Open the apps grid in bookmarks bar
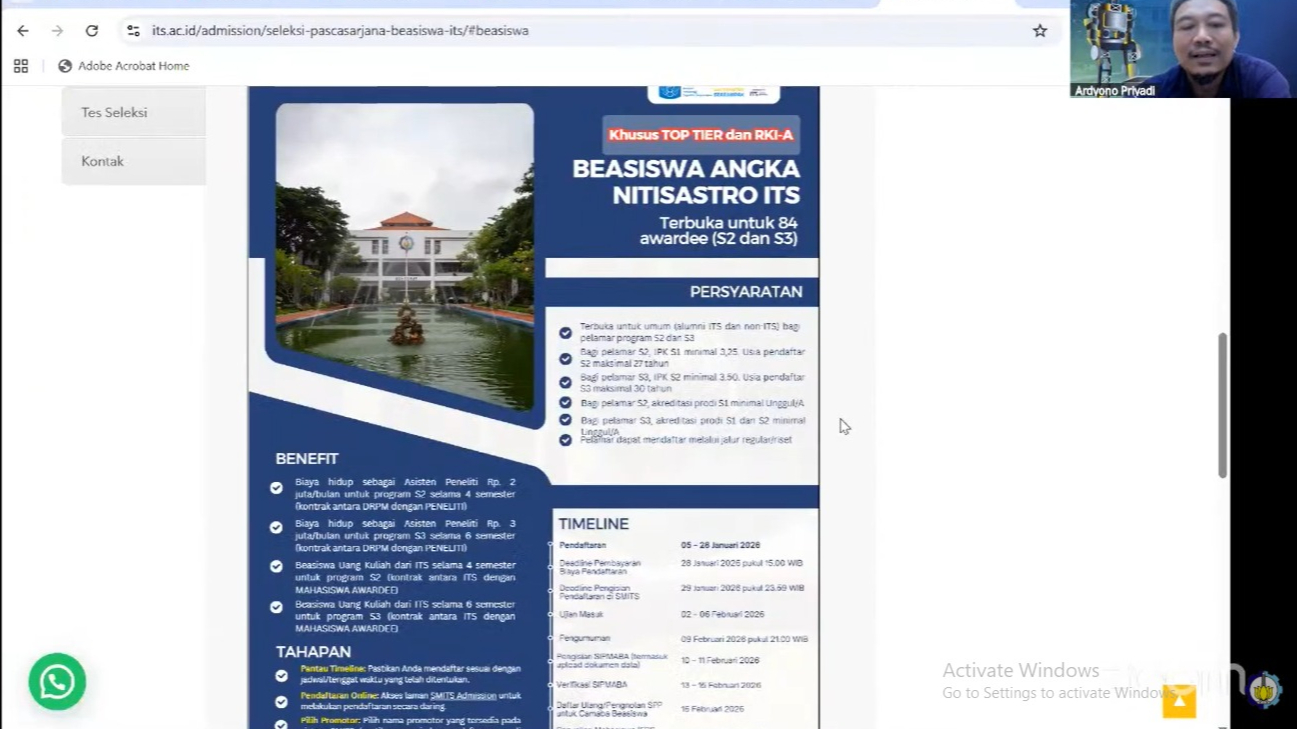This screenshot has width=1297, height=729. click(21, 66)
